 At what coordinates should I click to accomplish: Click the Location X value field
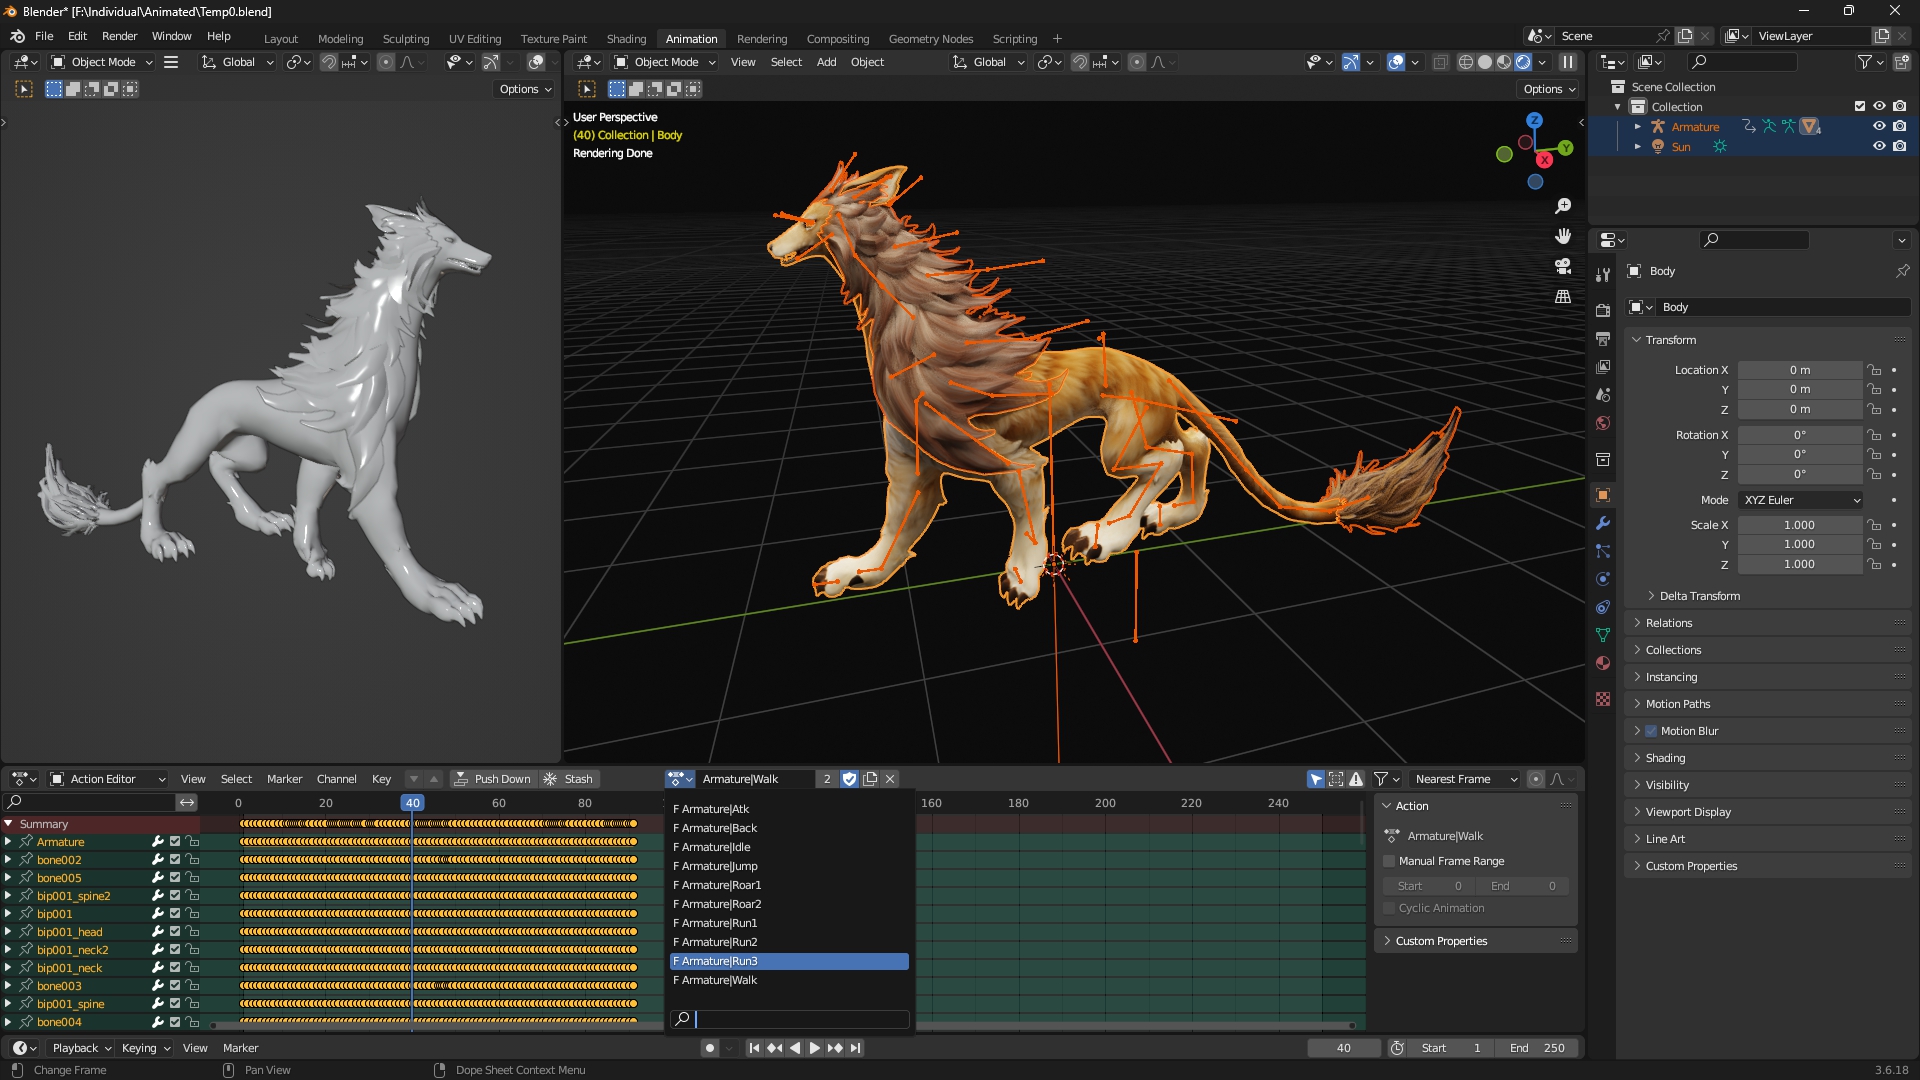pos(1799,370)
